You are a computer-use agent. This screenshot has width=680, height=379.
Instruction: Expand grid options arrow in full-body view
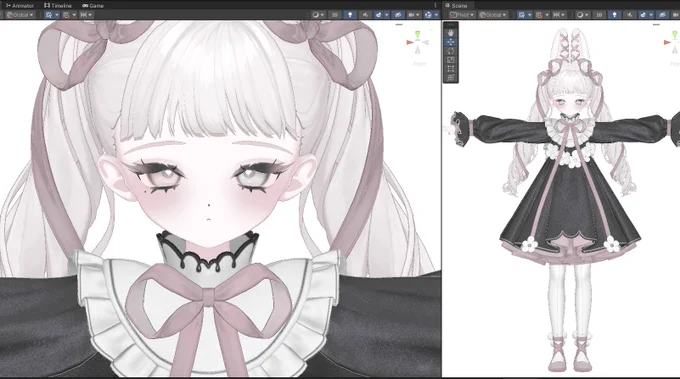pos(530,15)
